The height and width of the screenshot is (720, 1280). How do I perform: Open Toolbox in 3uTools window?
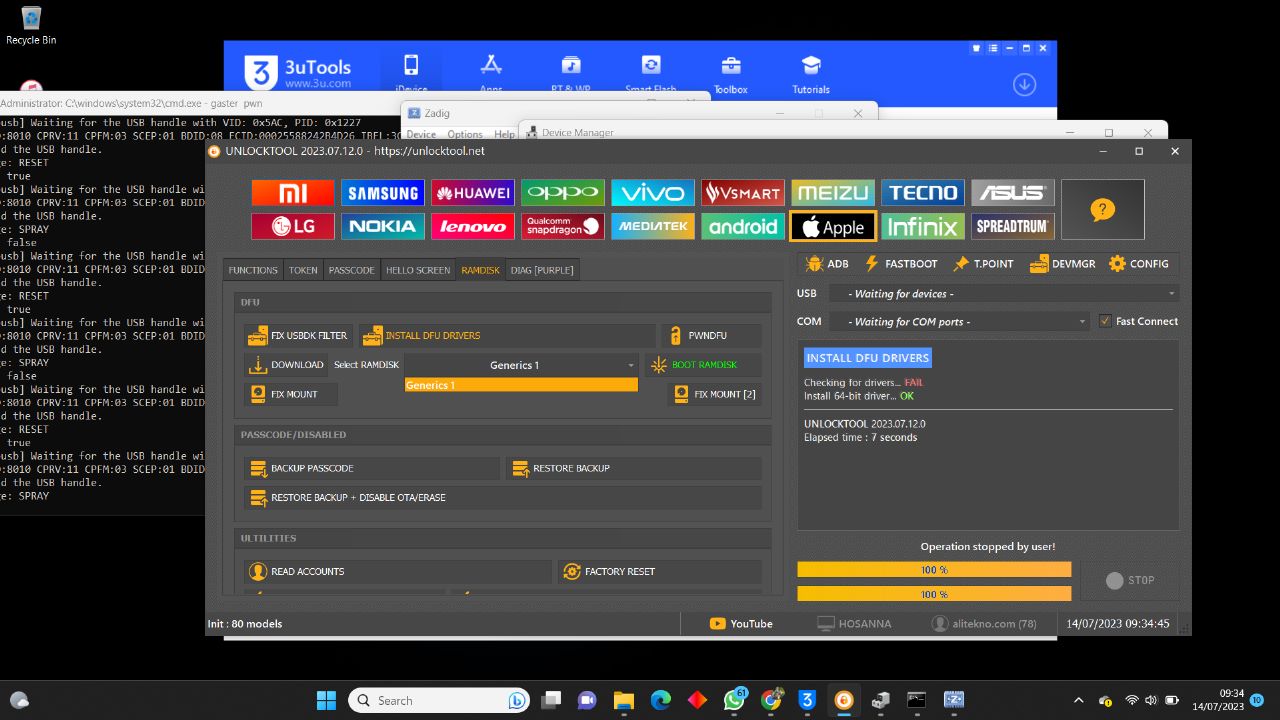pos(731,73)
